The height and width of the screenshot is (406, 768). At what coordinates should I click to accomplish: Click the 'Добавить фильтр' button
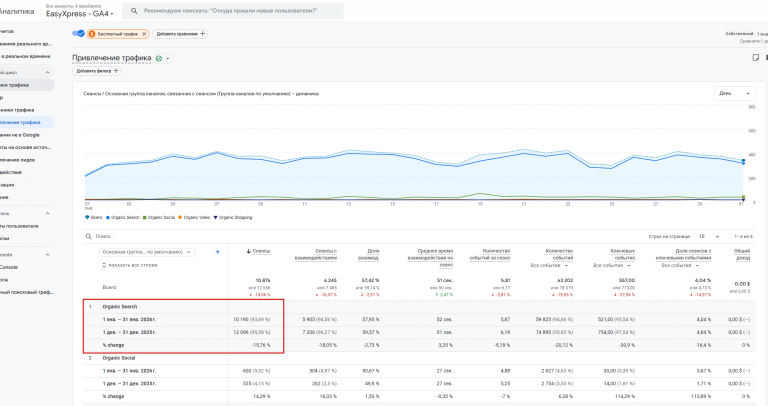click(97, 71)
